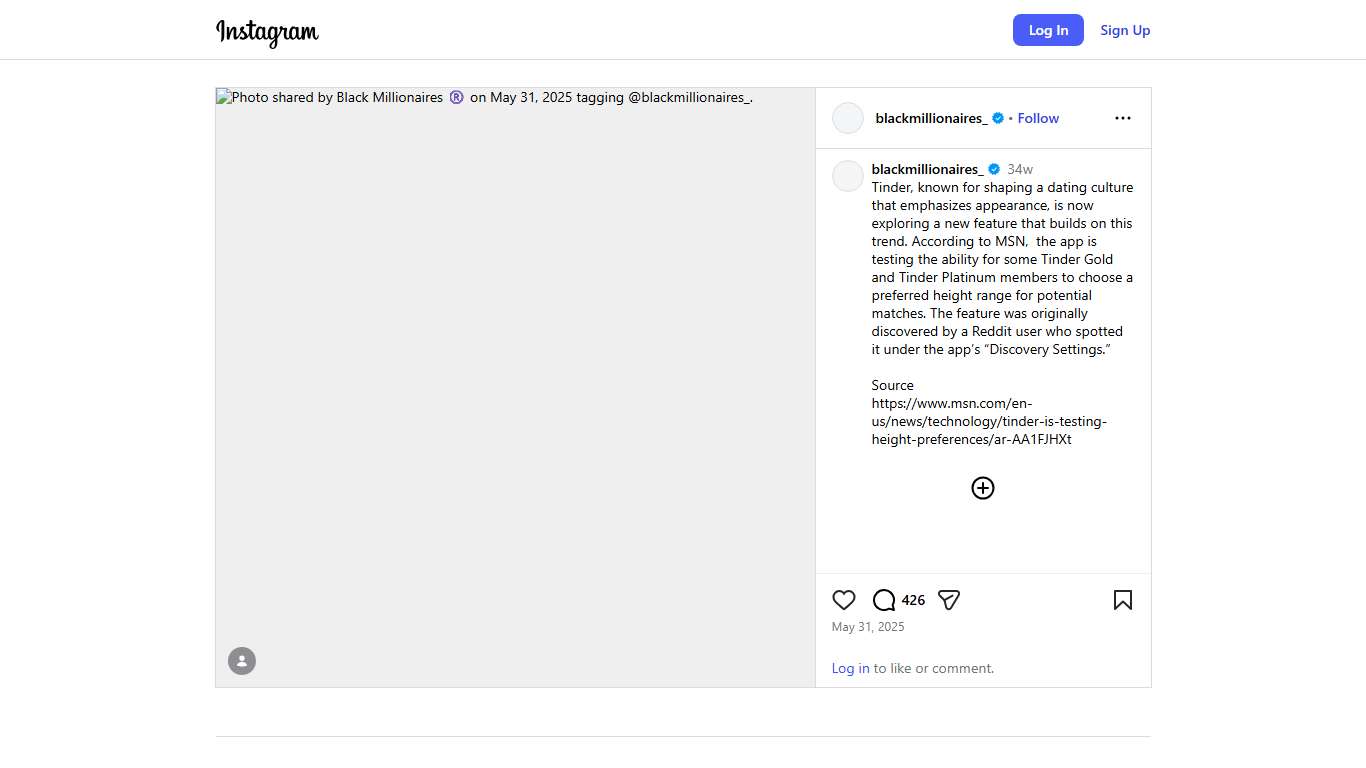Click 'Log in' to like or comment

click(x=850, y=668)
